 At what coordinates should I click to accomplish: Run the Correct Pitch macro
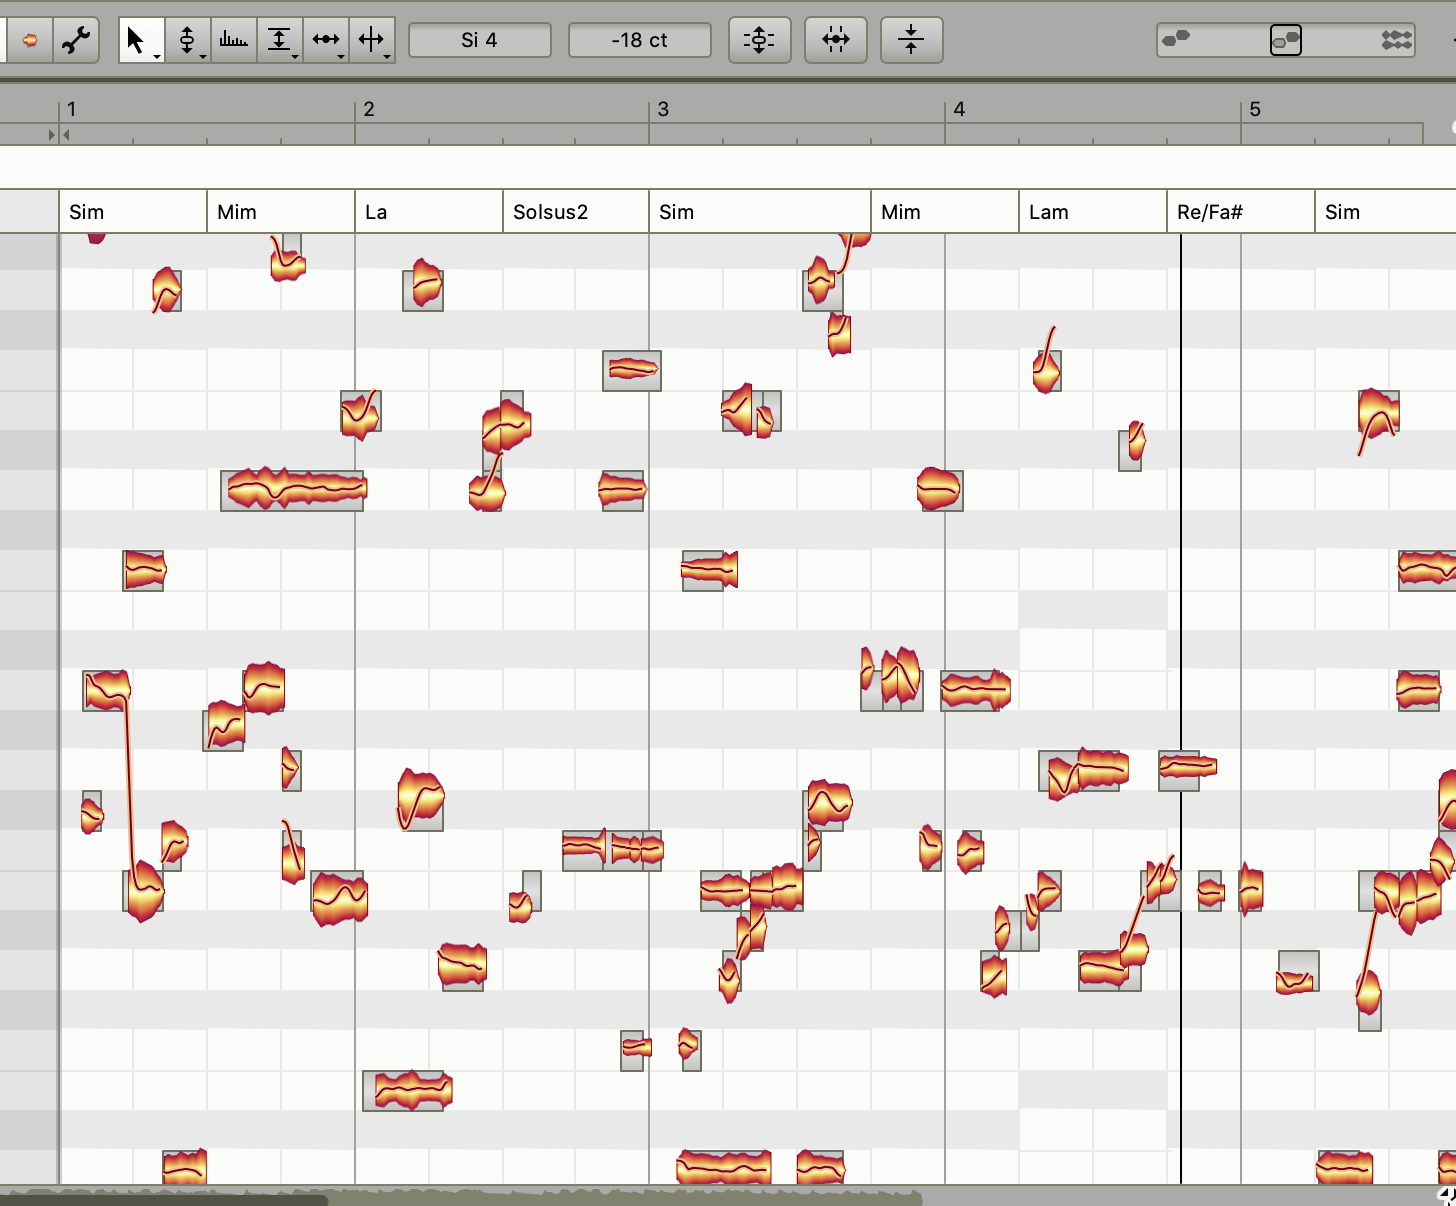coord(759,40)
